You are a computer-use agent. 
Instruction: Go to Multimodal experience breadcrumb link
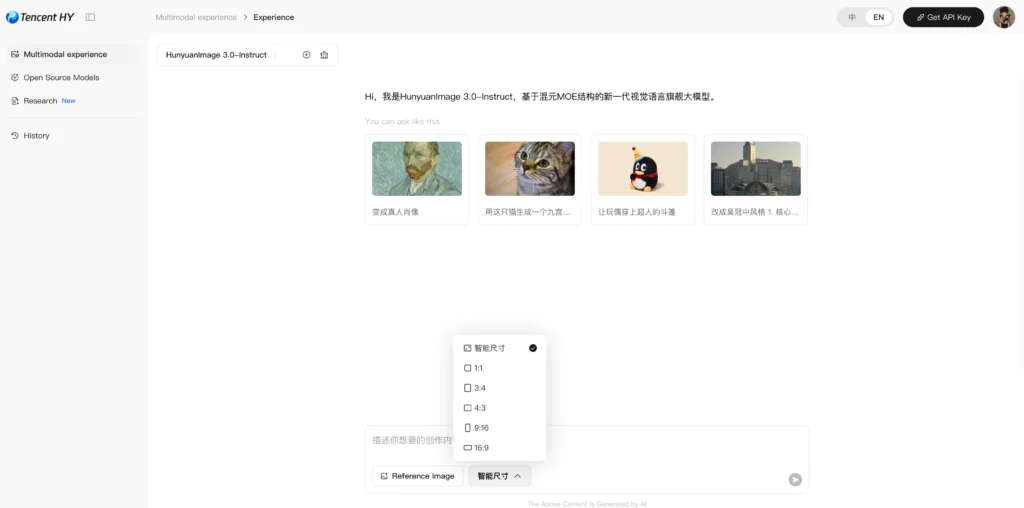(x=196, y=18)
